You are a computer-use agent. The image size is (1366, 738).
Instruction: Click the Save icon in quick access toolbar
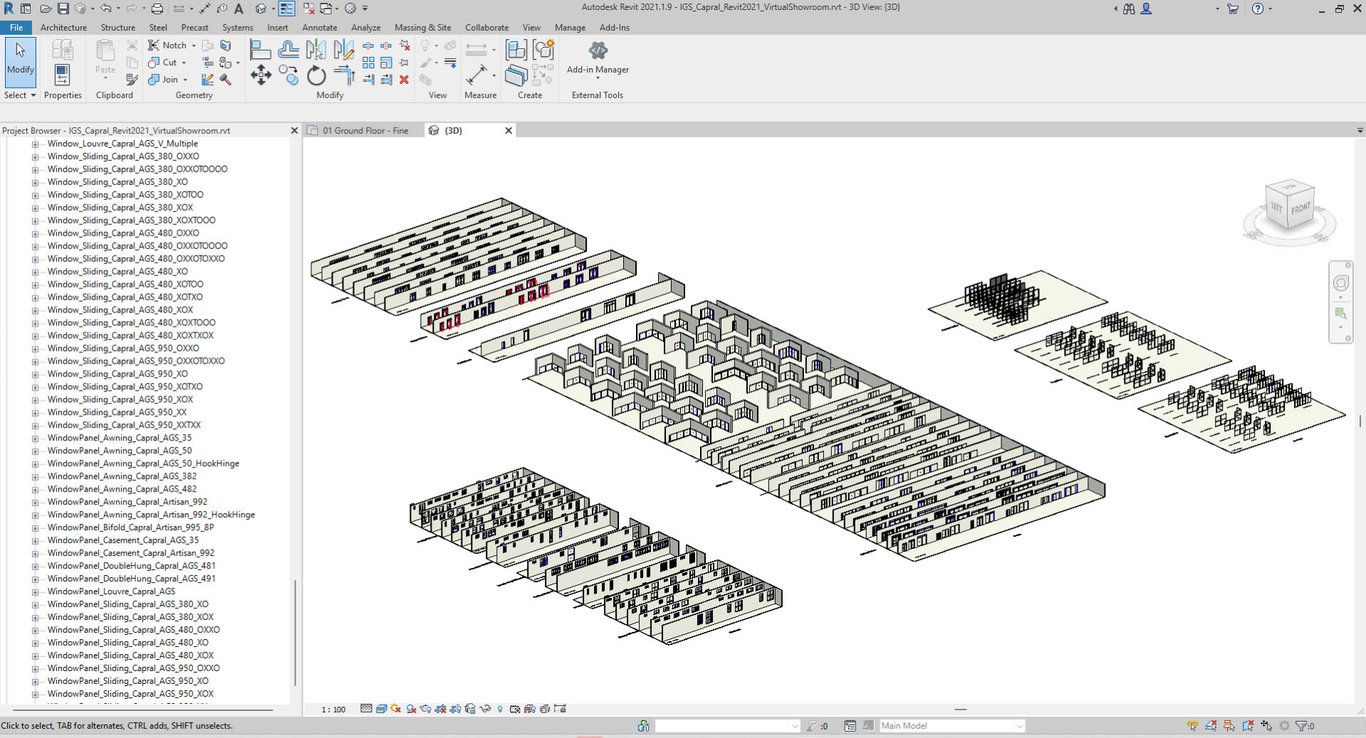click(63, 9)
